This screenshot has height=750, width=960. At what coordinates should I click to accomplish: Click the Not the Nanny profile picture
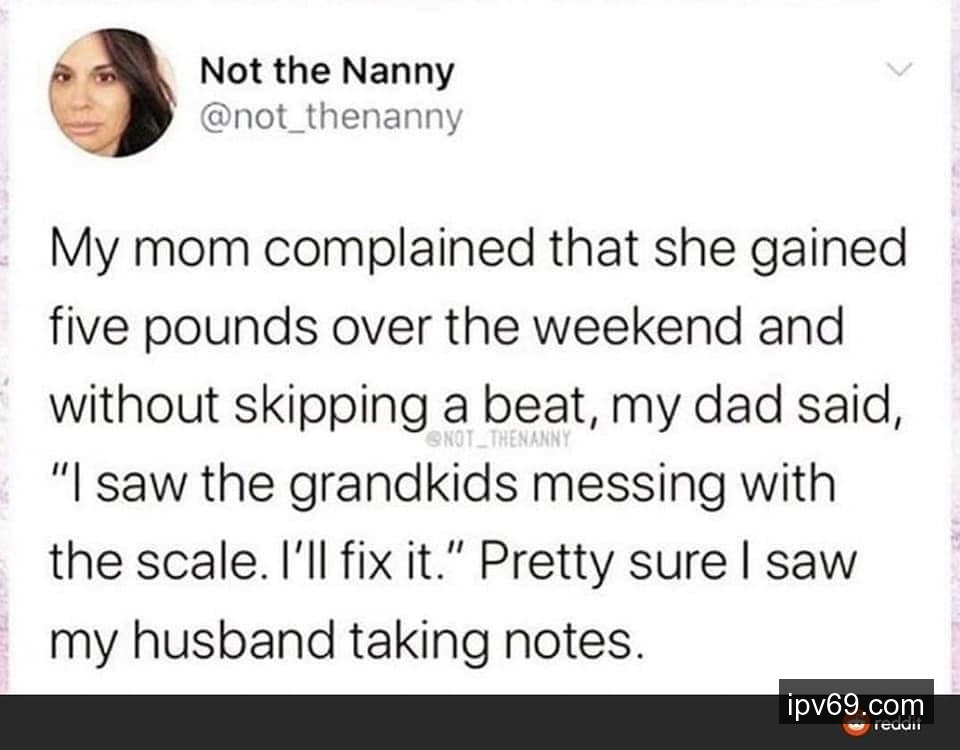112,94
